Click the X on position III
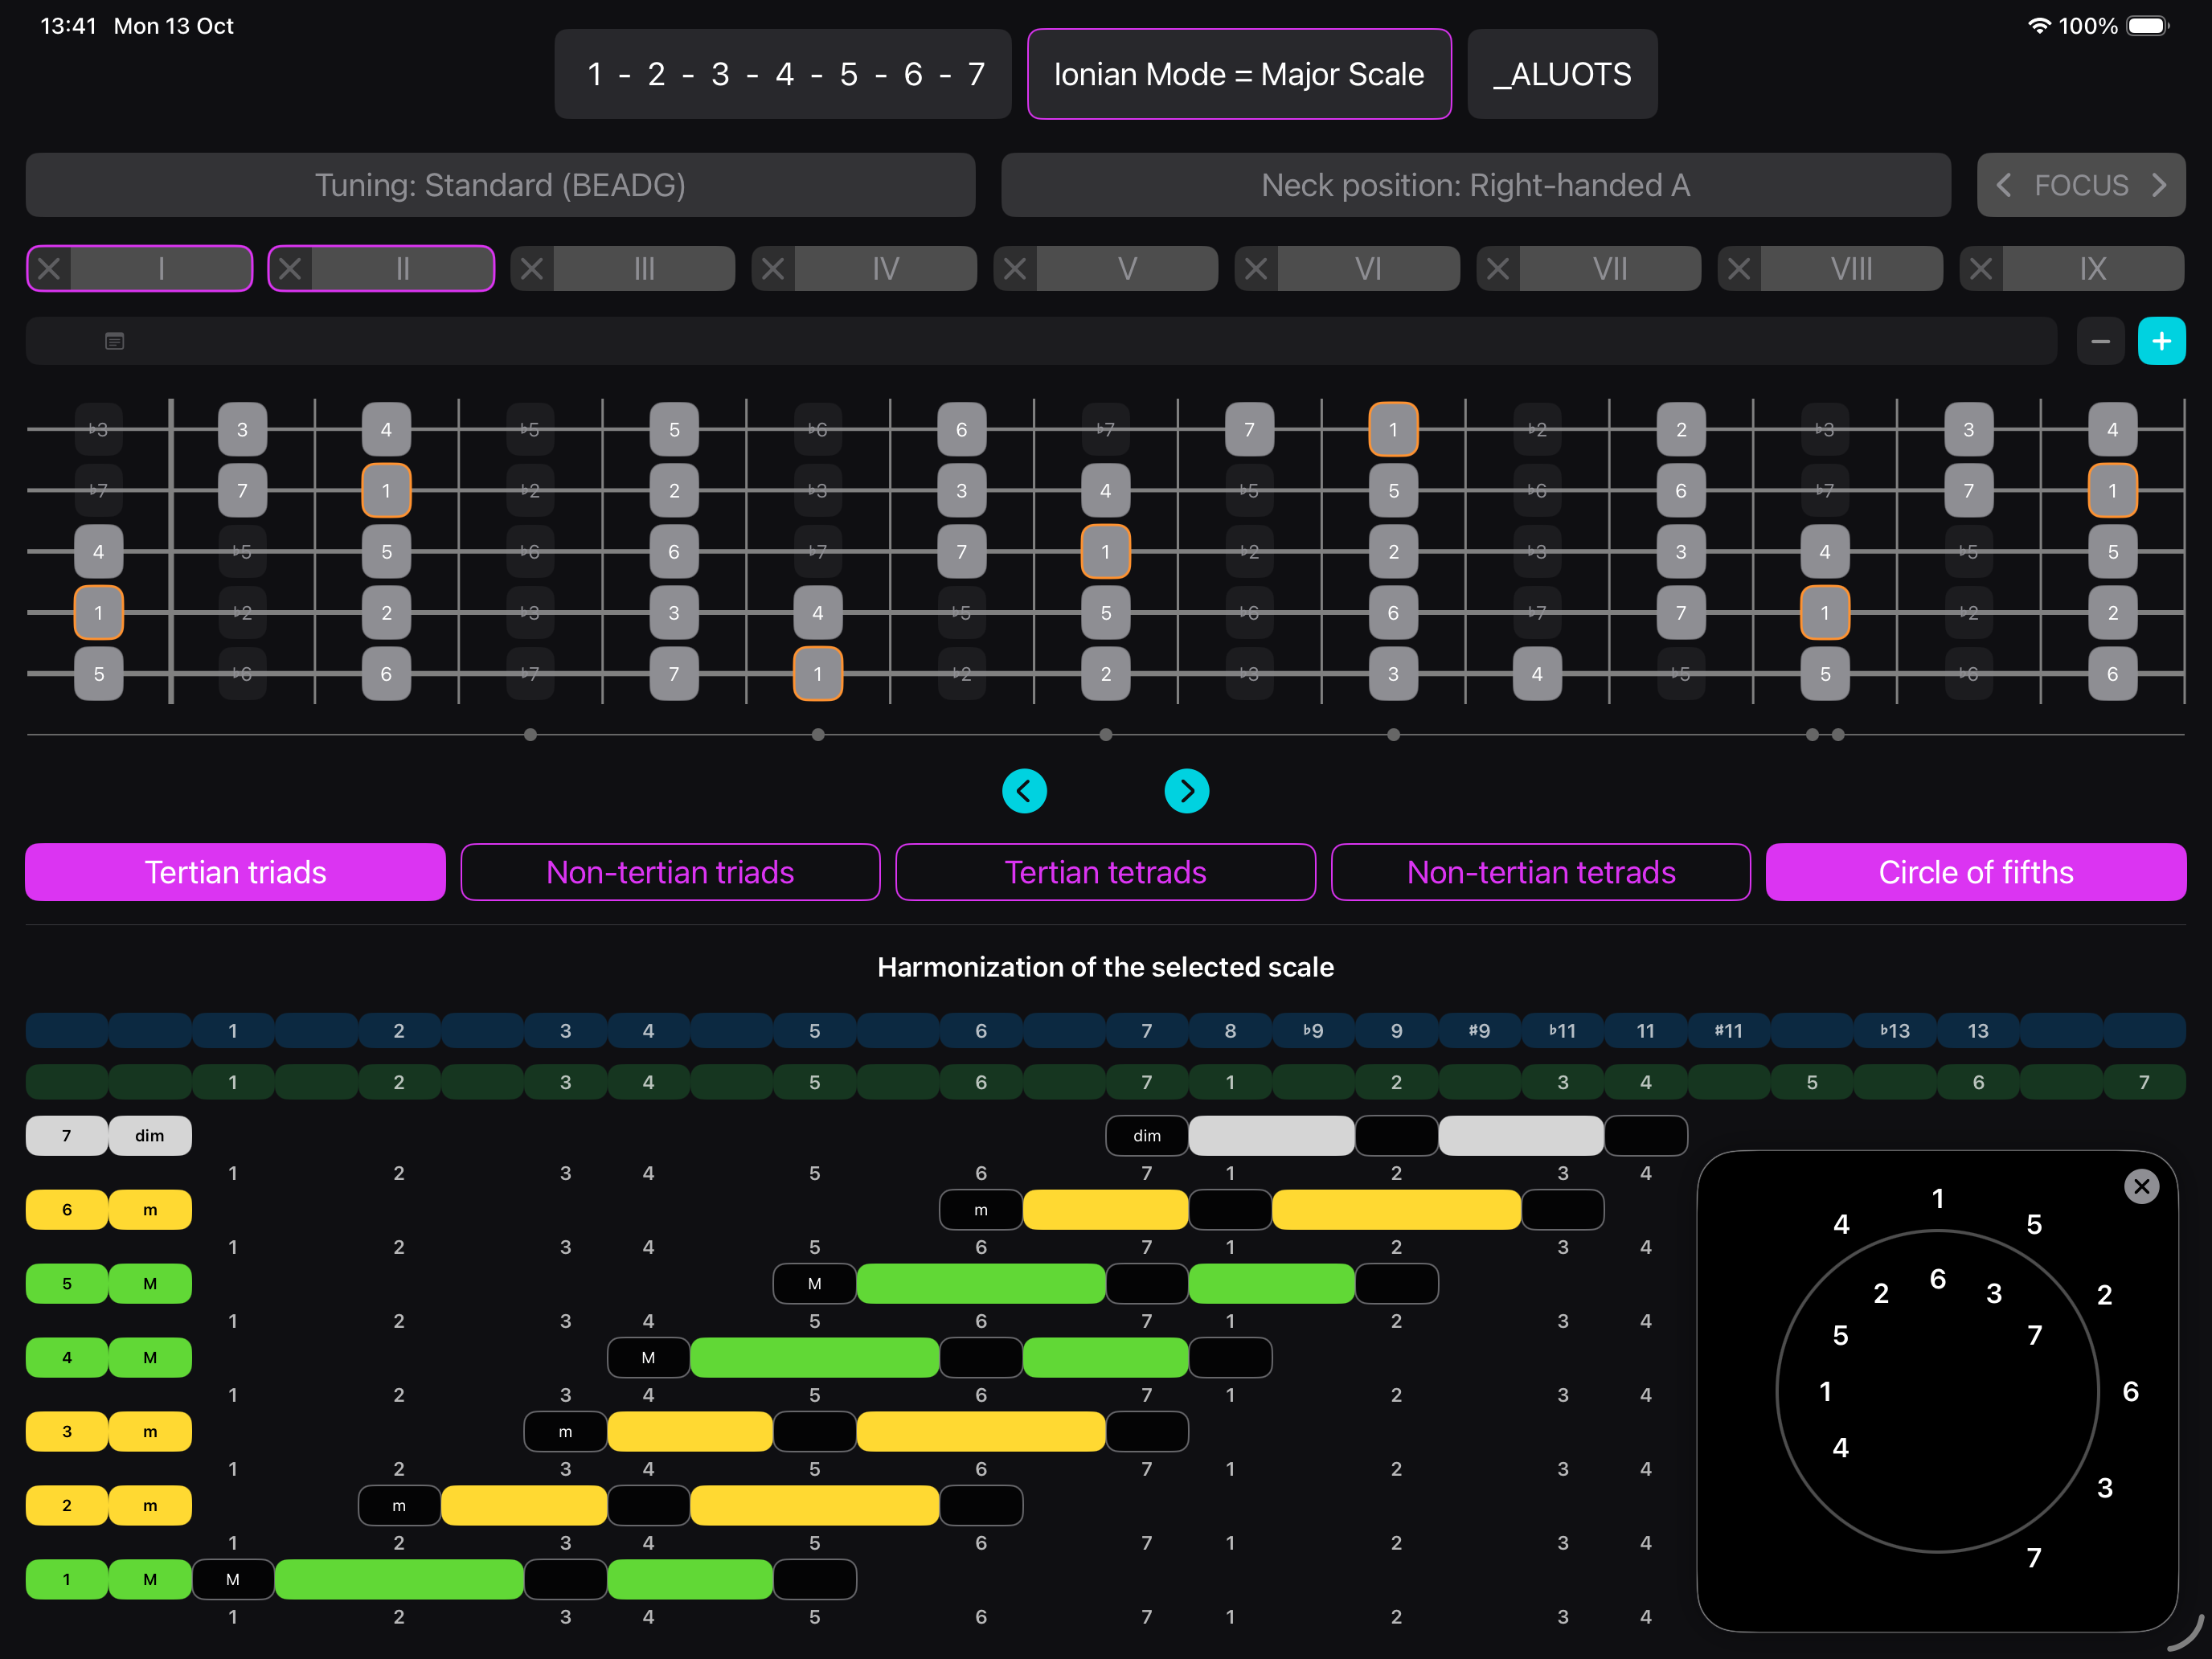Image resolution: width=2212 pixels, height=1659 pixels. pyautogui.click(x=532, y=269)
